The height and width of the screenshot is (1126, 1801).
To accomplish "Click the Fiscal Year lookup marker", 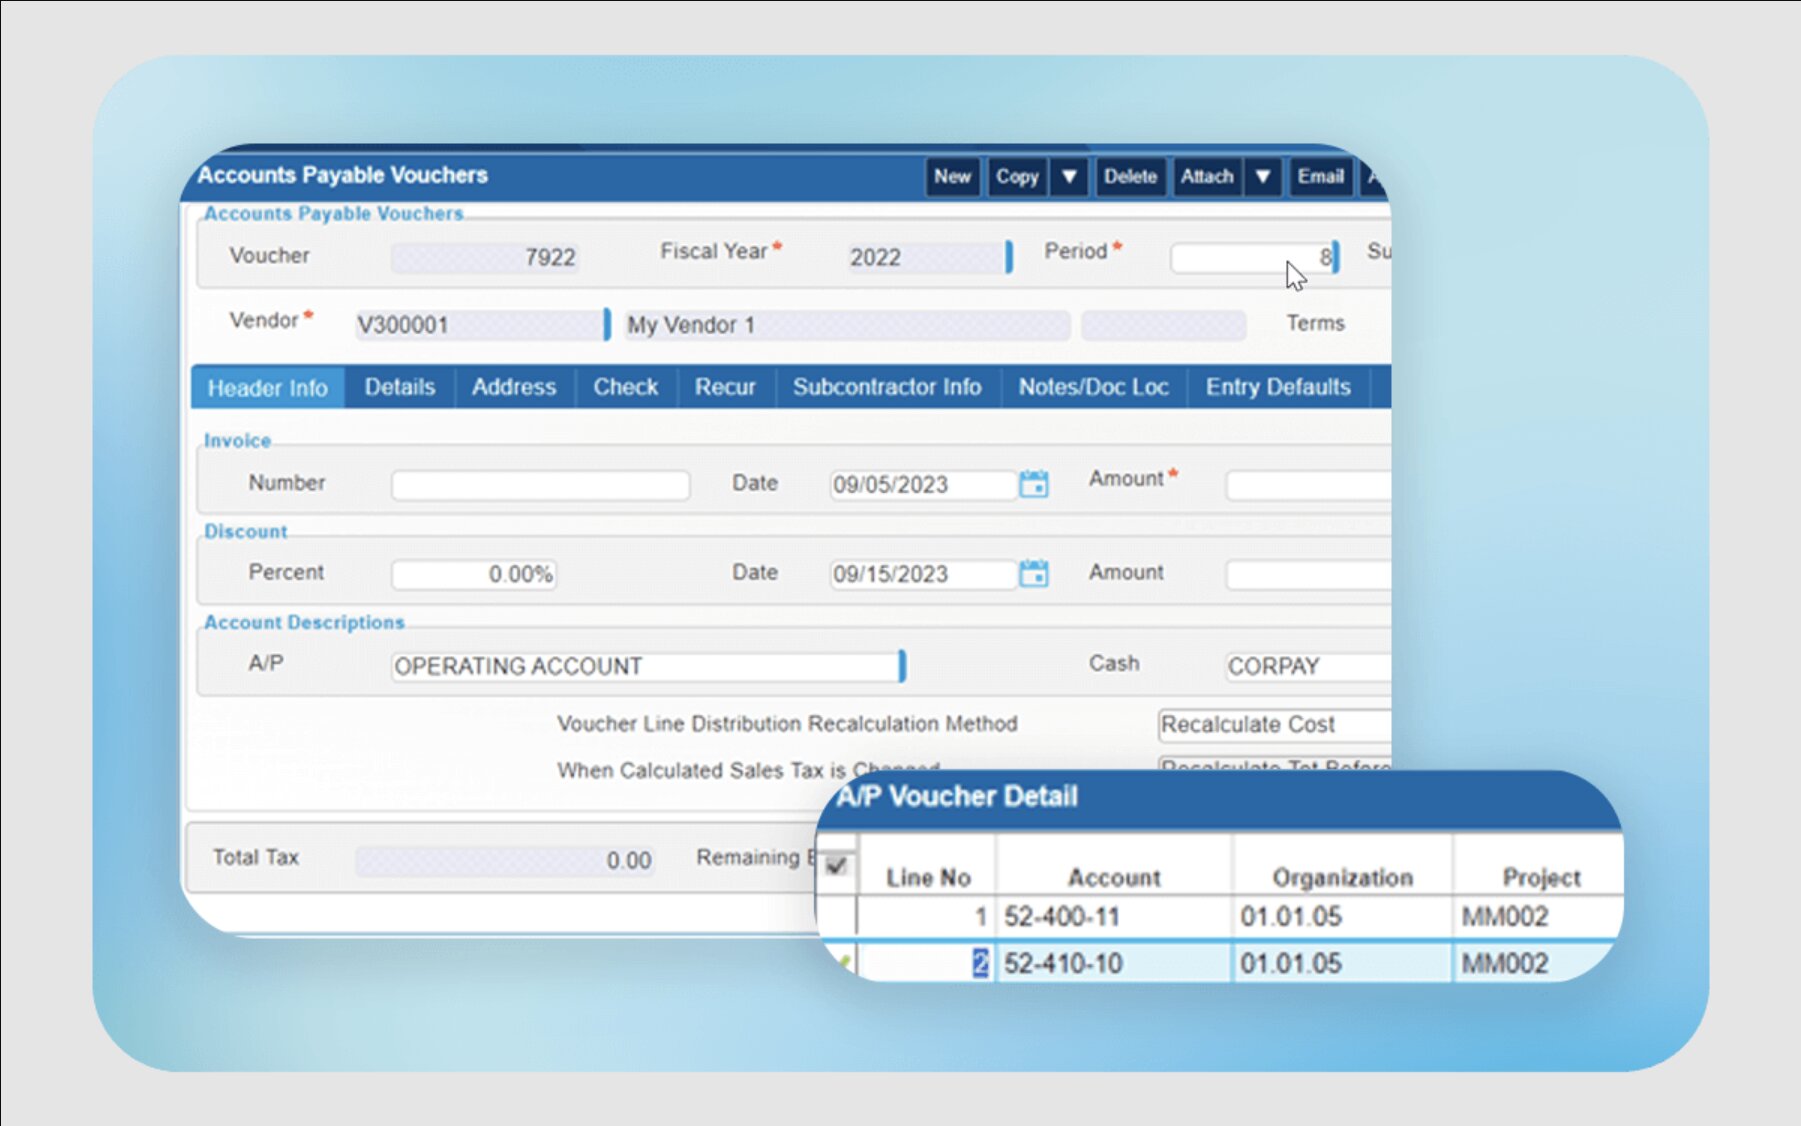I will tap(1009, 257).
